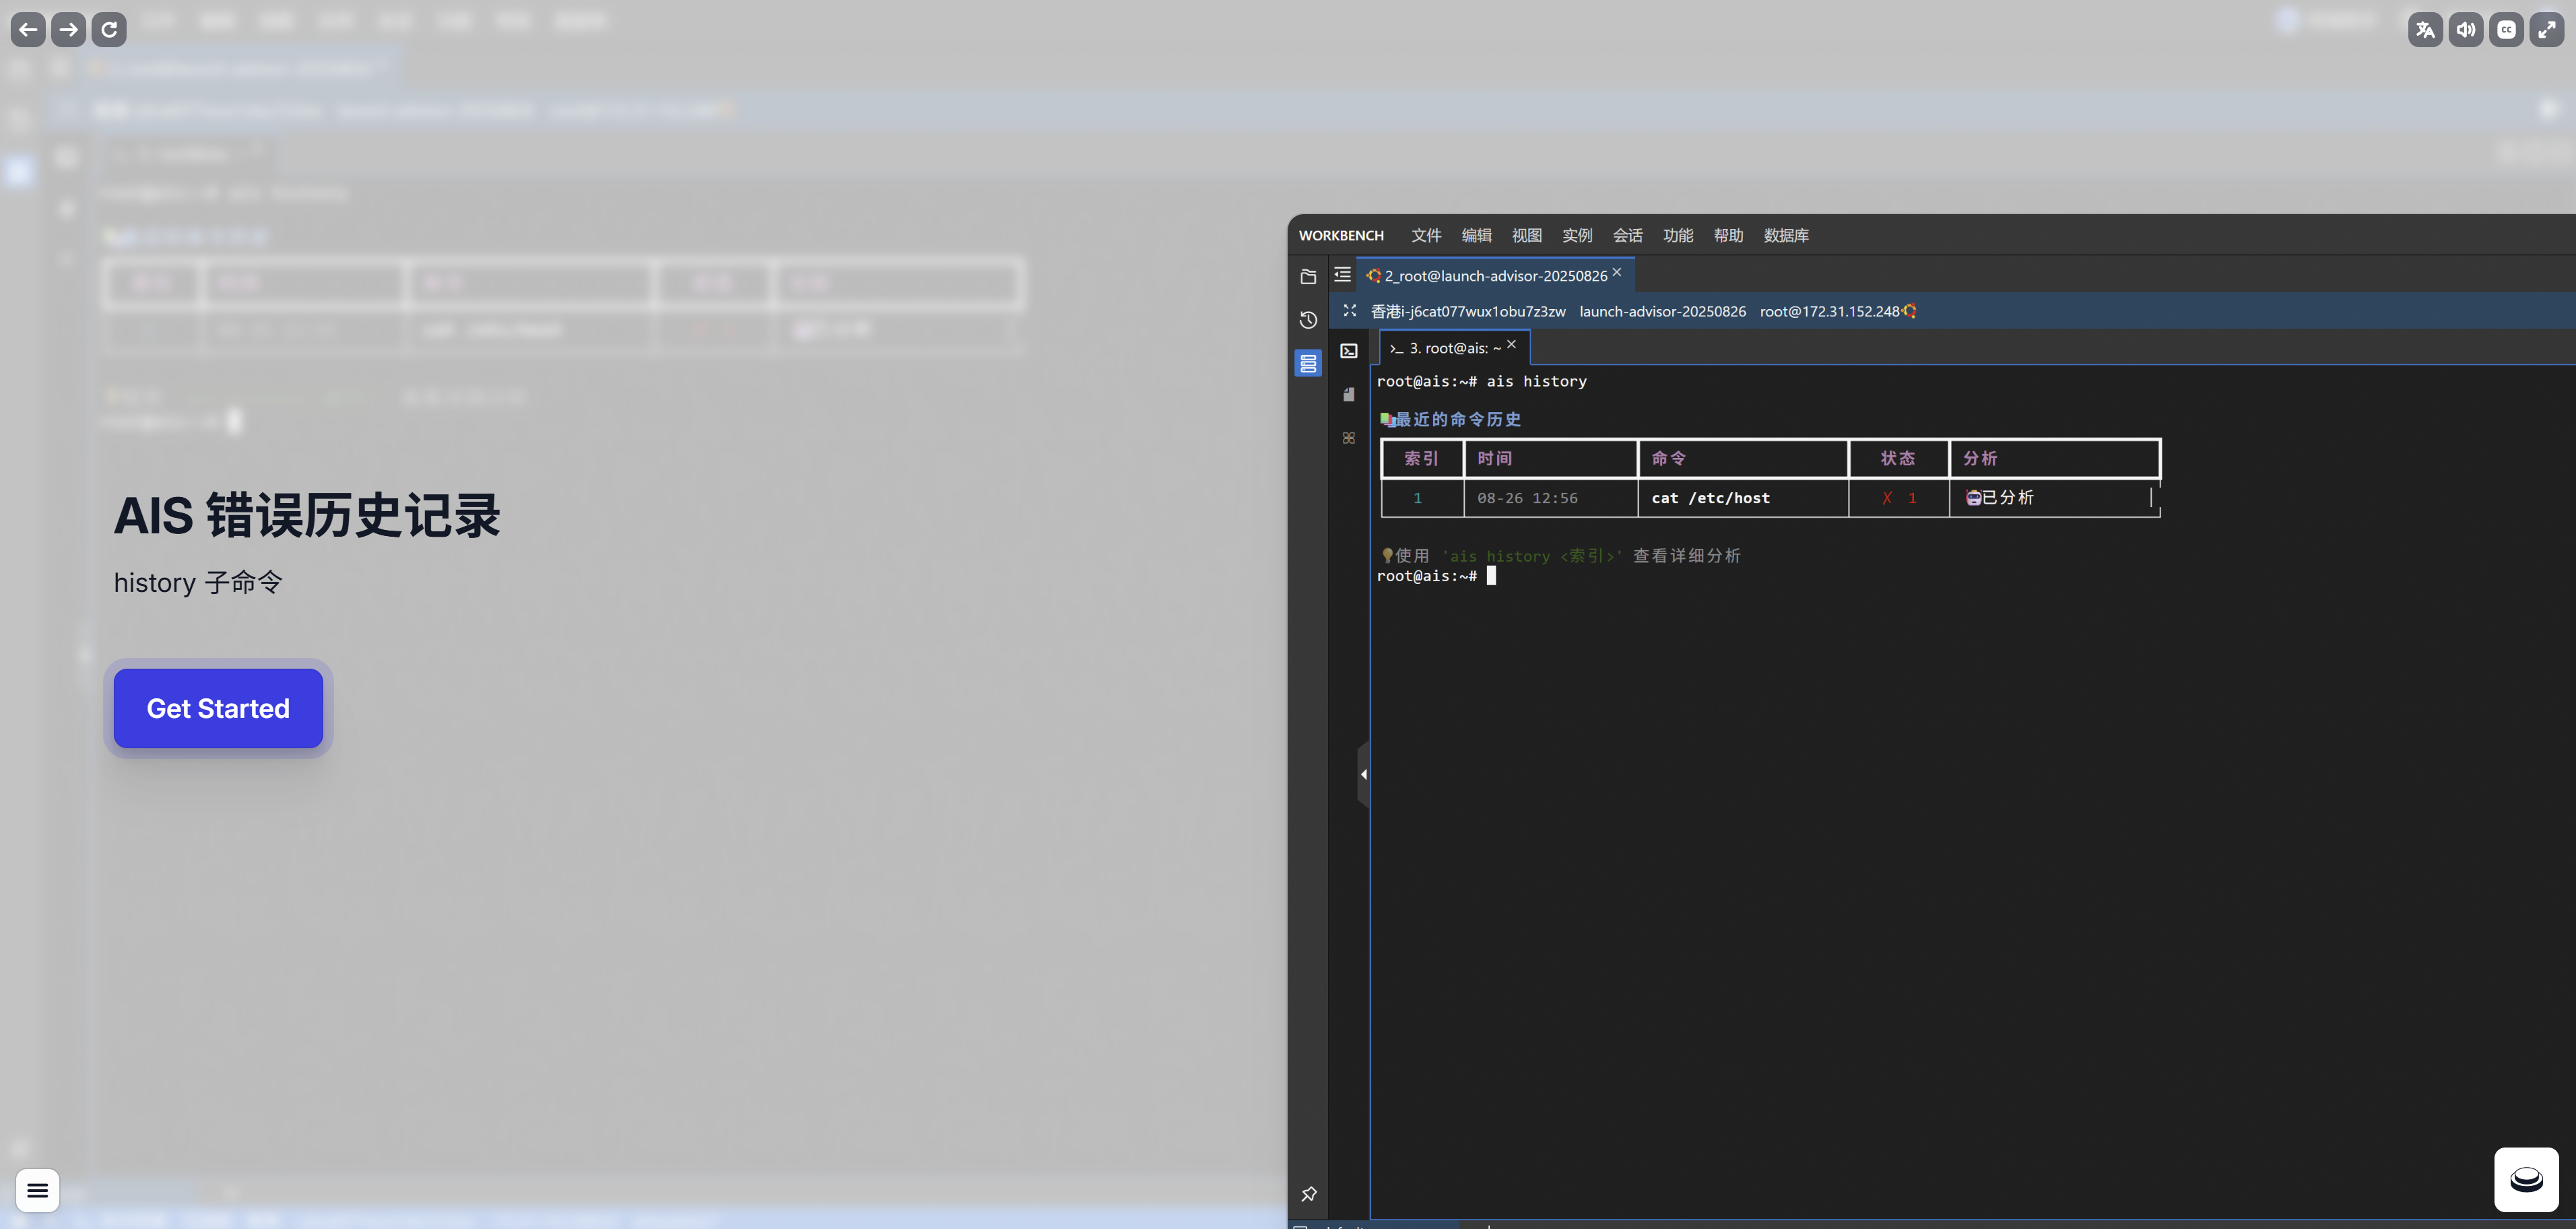Click the Get Started button
This screenshot has height=1229, width=2576.
(x=218, y=708)
